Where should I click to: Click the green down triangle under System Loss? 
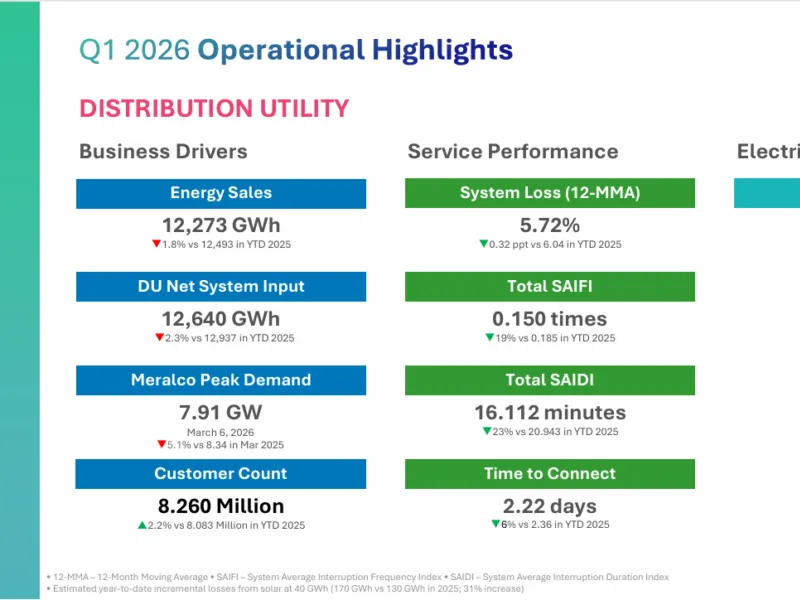tap(484, 243)
